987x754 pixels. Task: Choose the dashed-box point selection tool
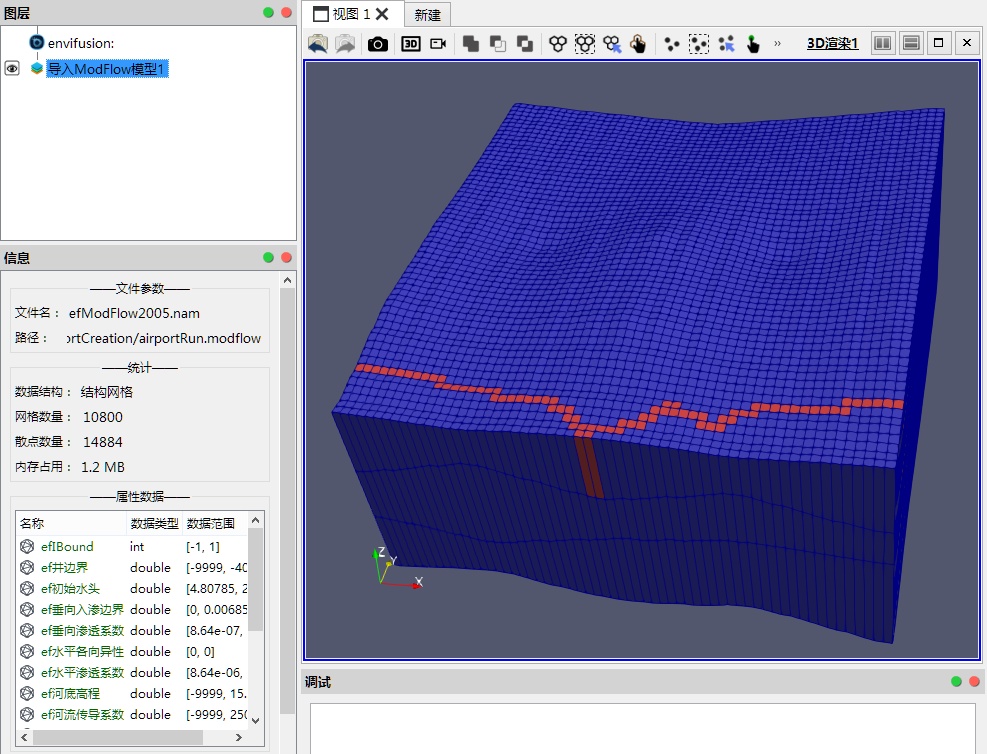pos(699,43)
